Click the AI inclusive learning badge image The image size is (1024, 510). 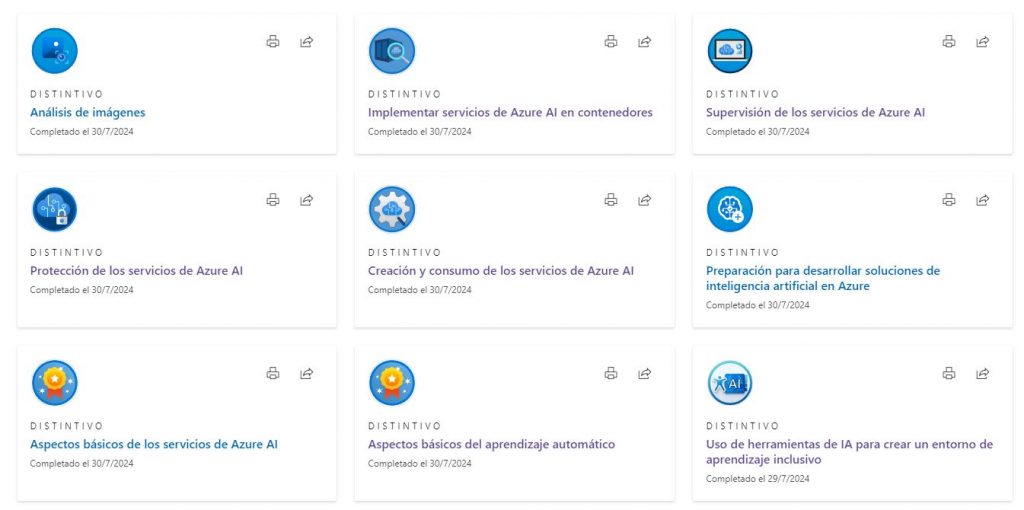(729, 383)
